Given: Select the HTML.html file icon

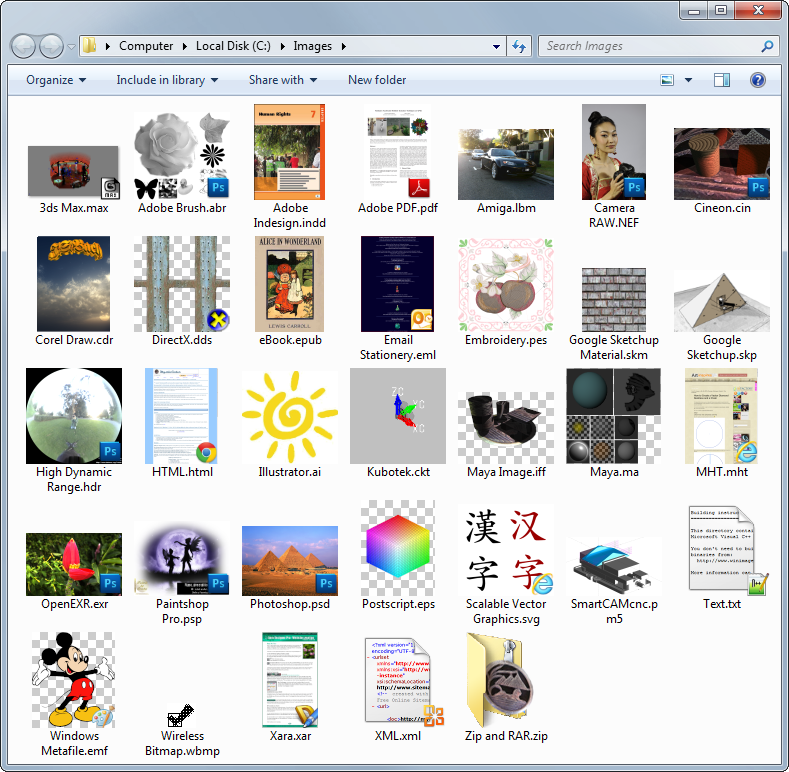Looking at the screenshot, I should coord(182,416).
